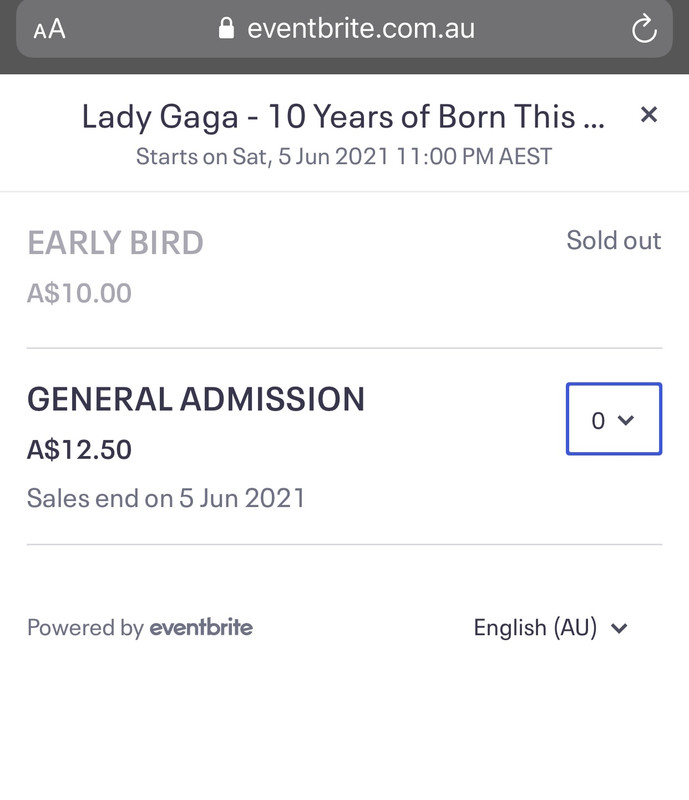Click the chevron beside English (AU)
The height and width of the screenshot is (800, 689).
619,629
